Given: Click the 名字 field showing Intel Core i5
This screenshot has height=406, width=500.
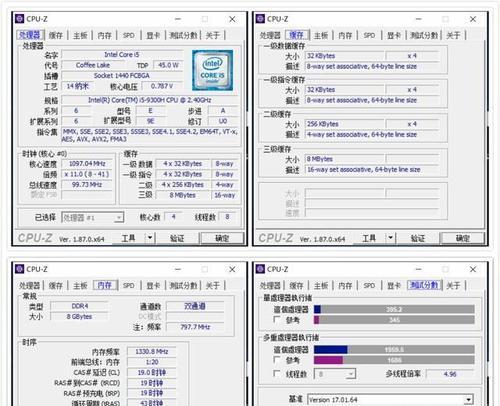Looking at the screenshot, I should coord(122,54).
